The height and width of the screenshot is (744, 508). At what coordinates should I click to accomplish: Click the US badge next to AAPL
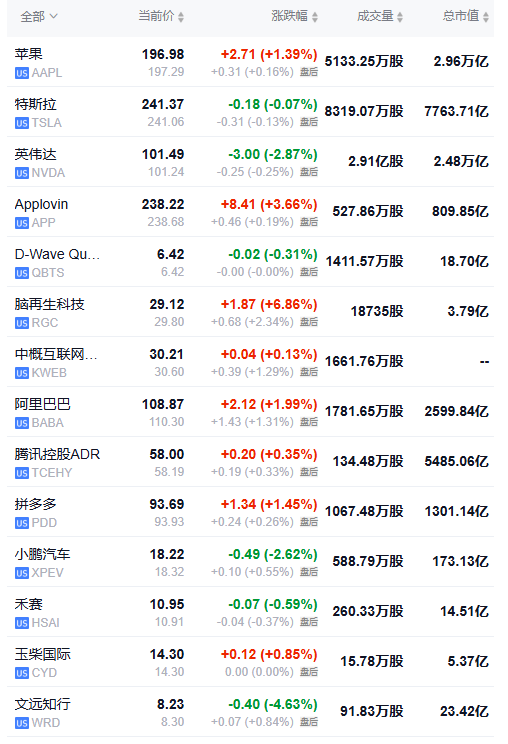pos(22,73)
